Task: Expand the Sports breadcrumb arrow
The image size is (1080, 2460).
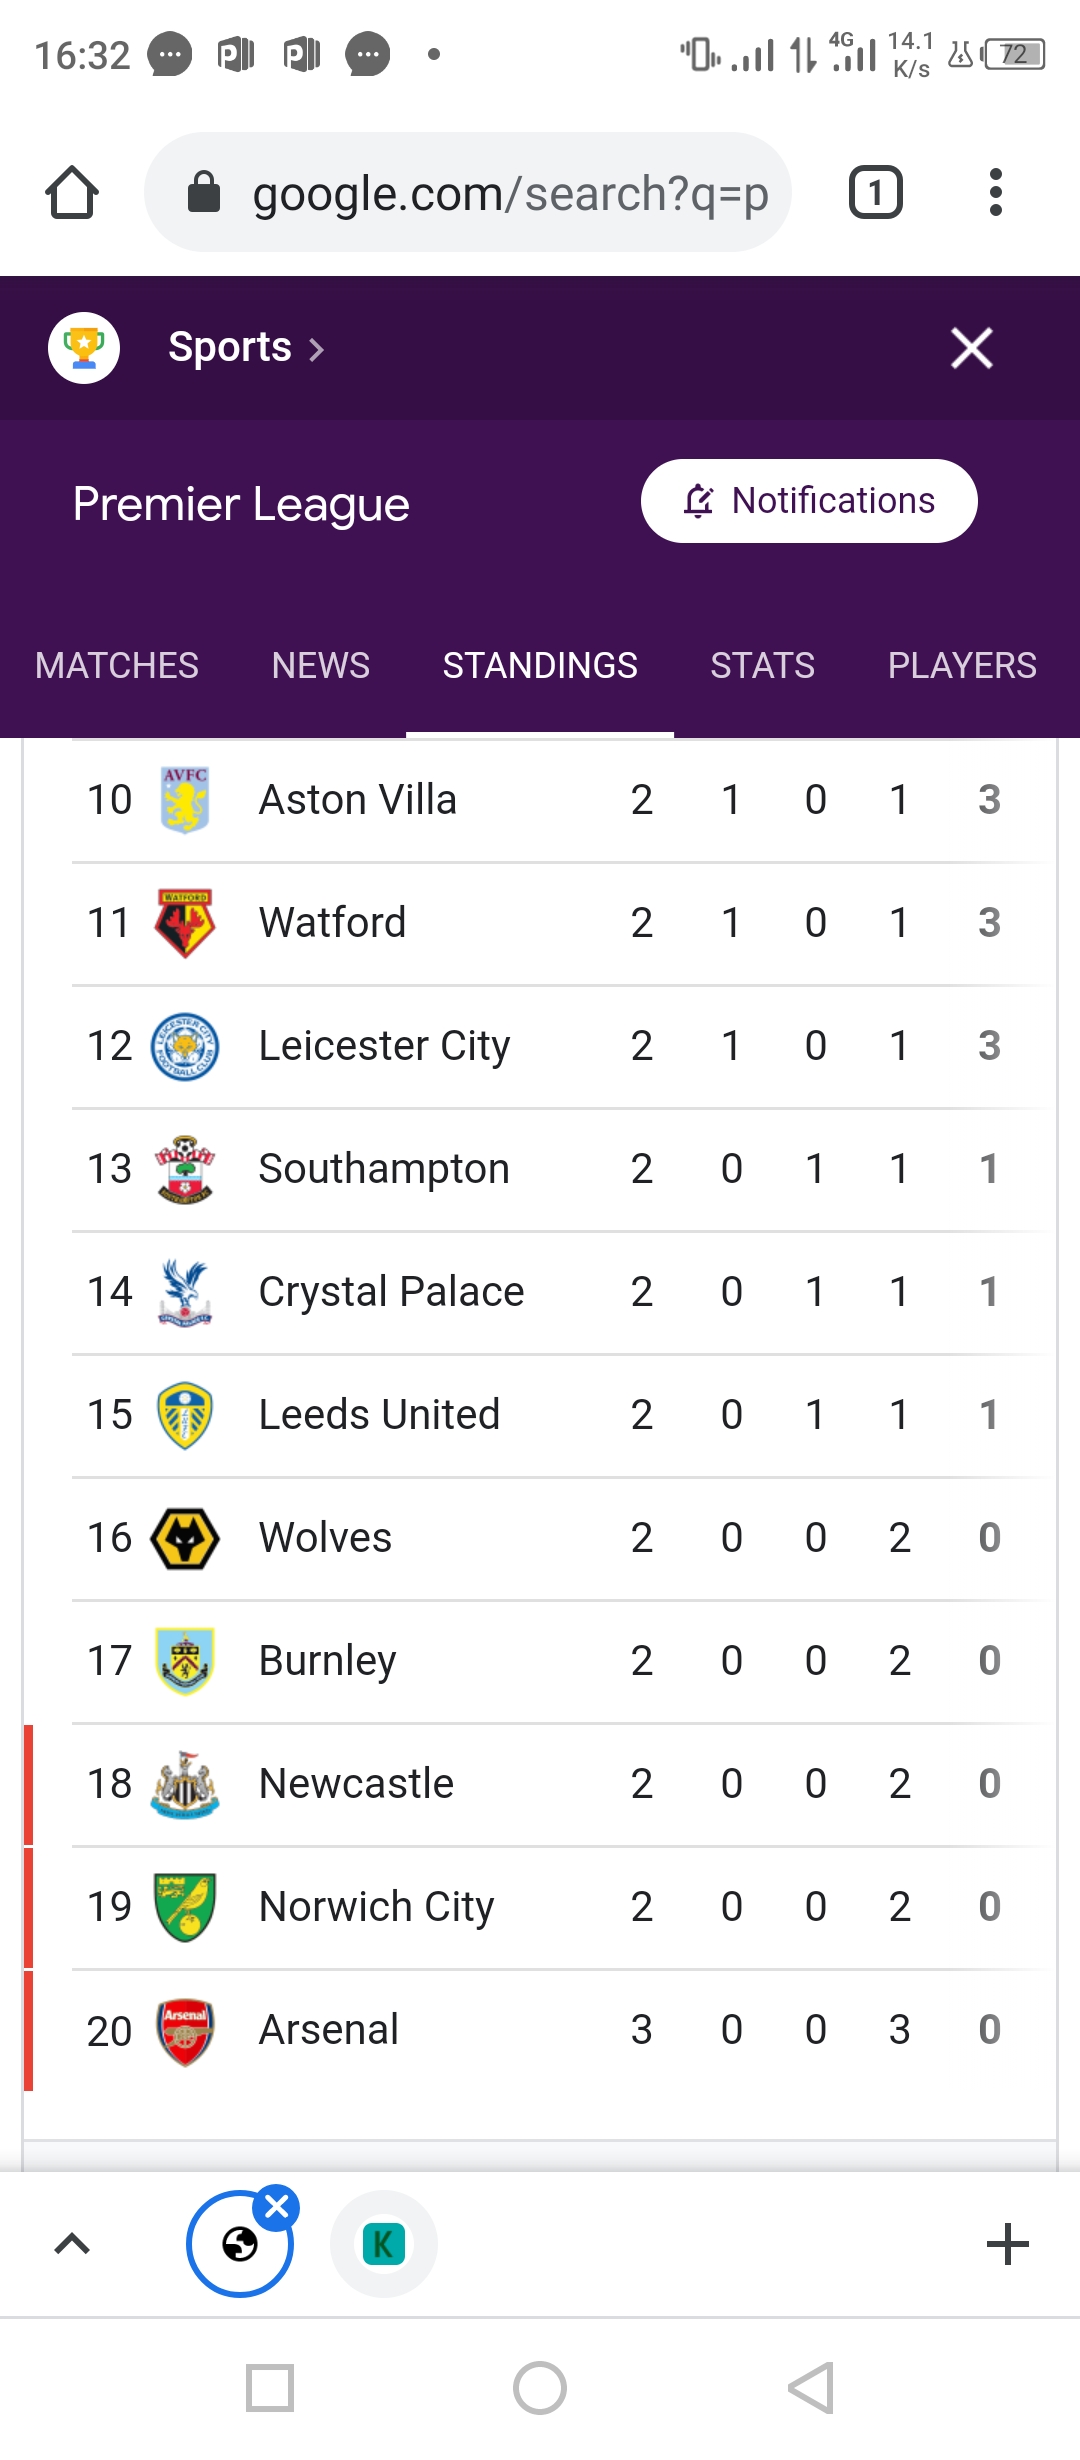Action: 317,350
